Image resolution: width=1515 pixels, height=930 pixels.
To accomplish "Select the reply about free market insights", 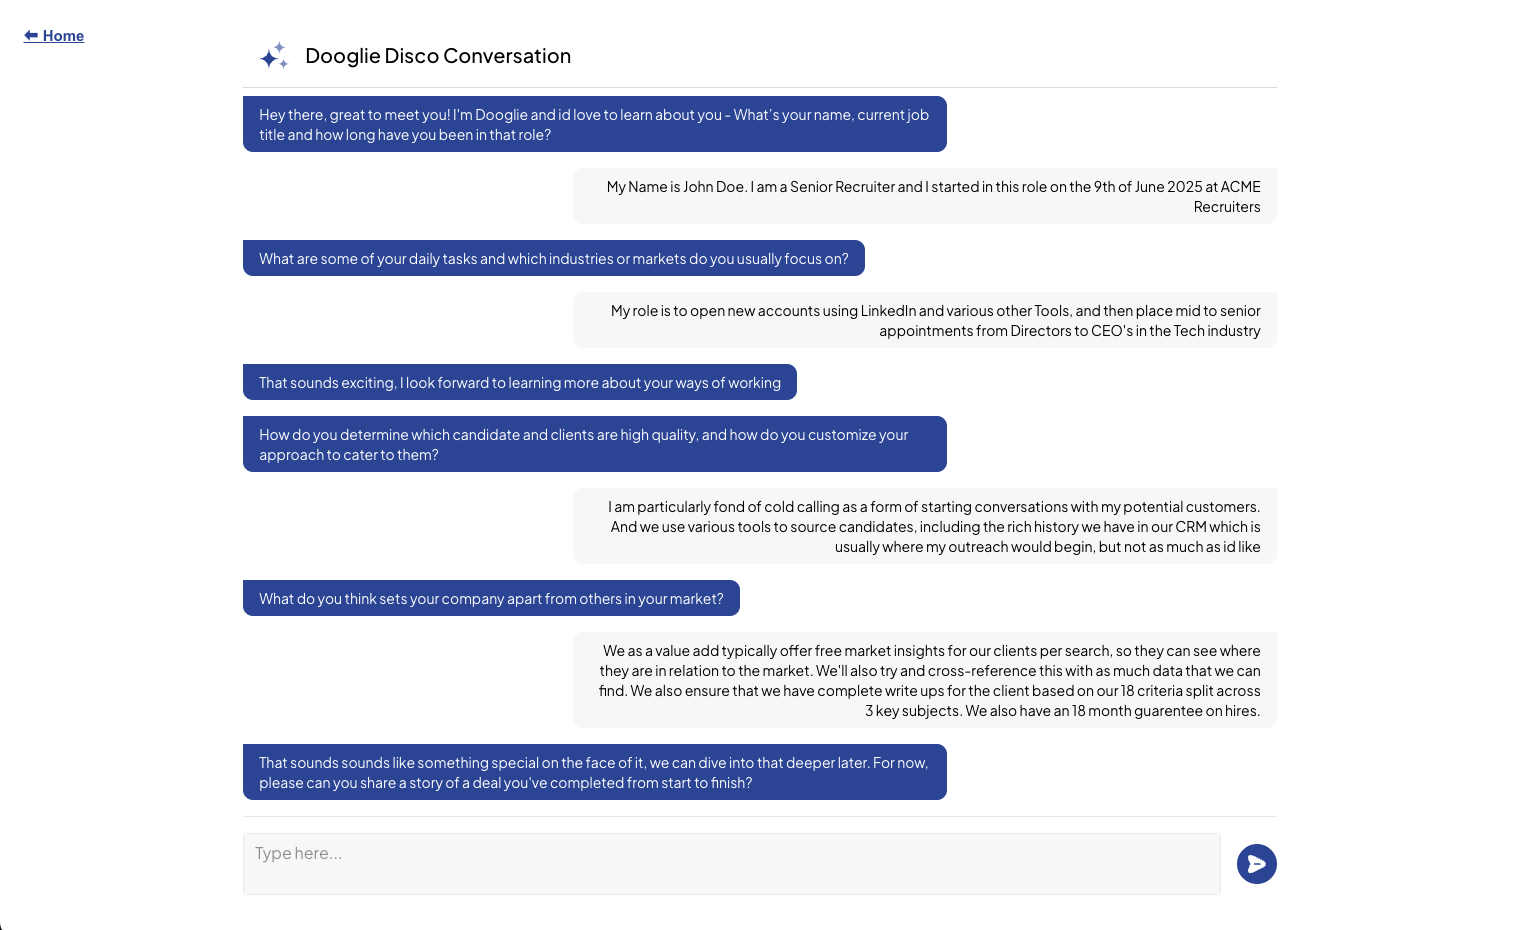I will (x=924, y=680).
